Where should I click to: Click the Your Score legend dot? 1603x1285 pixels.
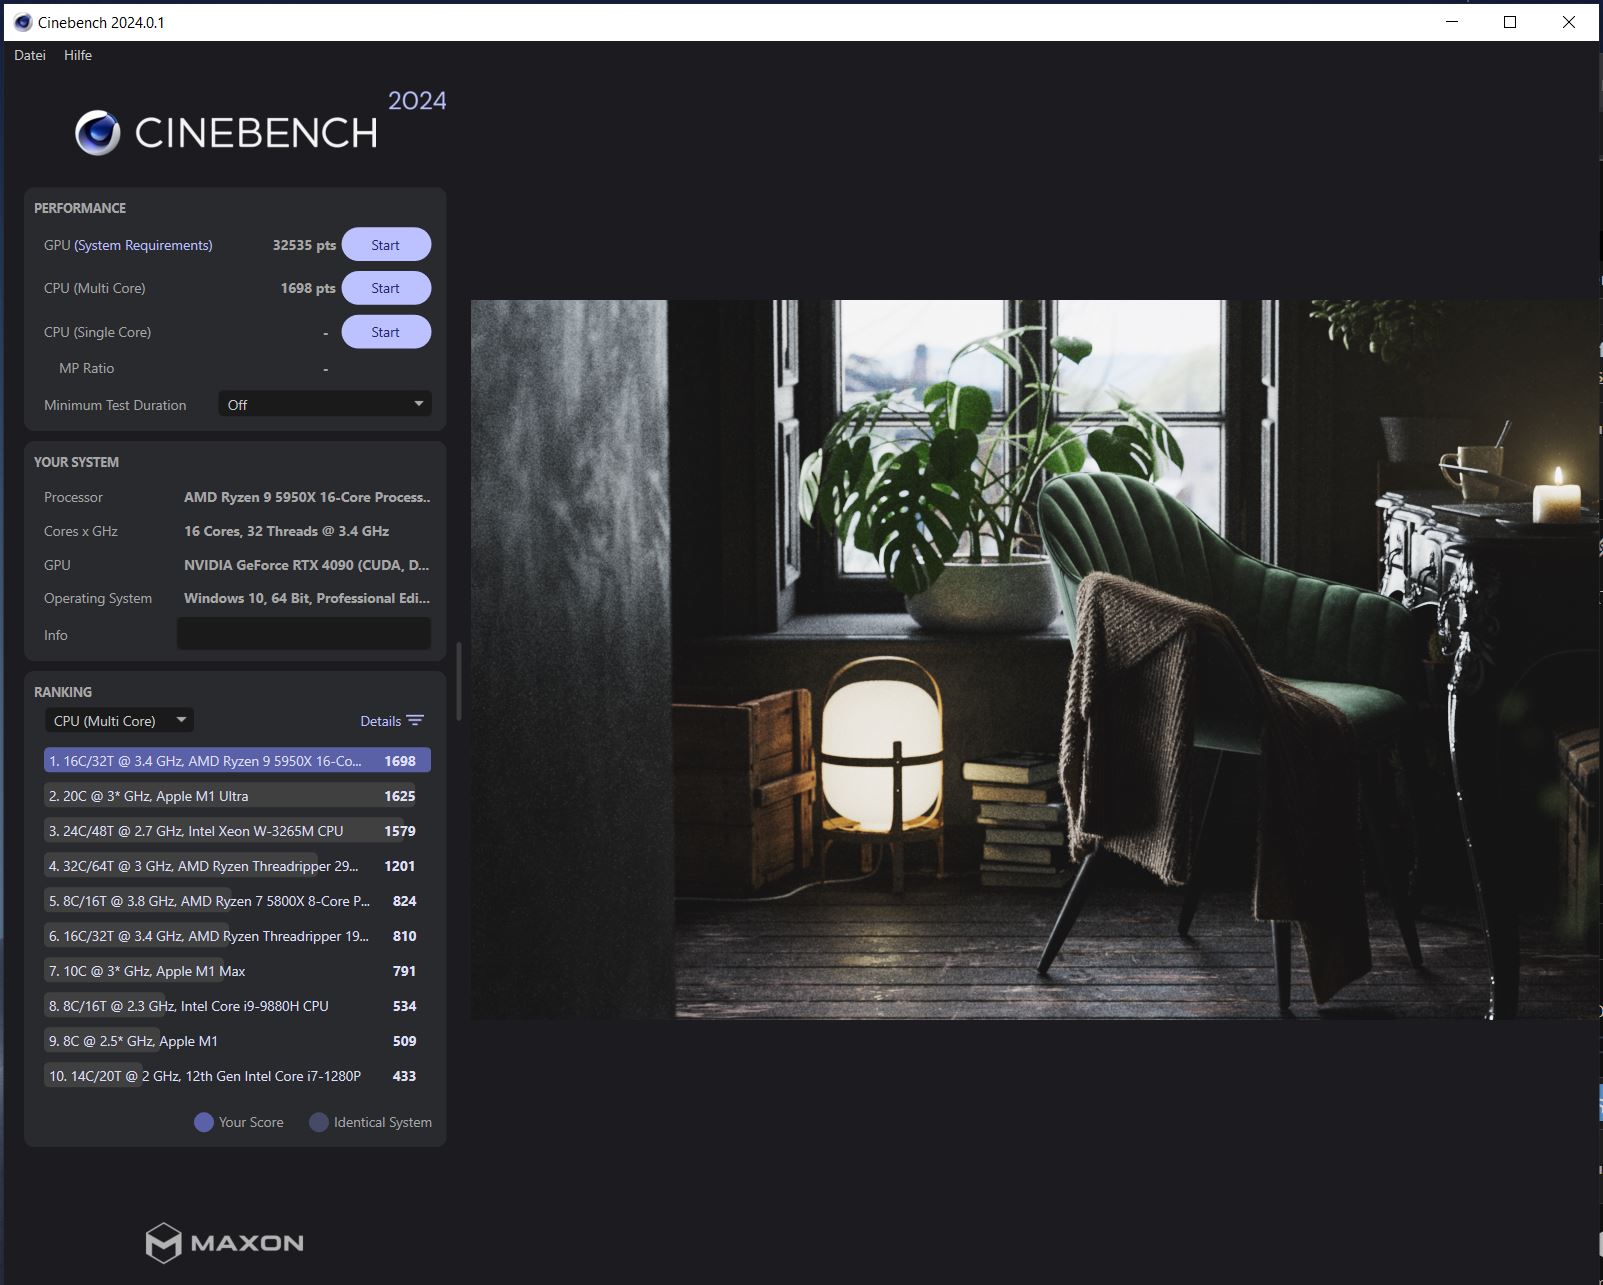[x=204, y=1122]
